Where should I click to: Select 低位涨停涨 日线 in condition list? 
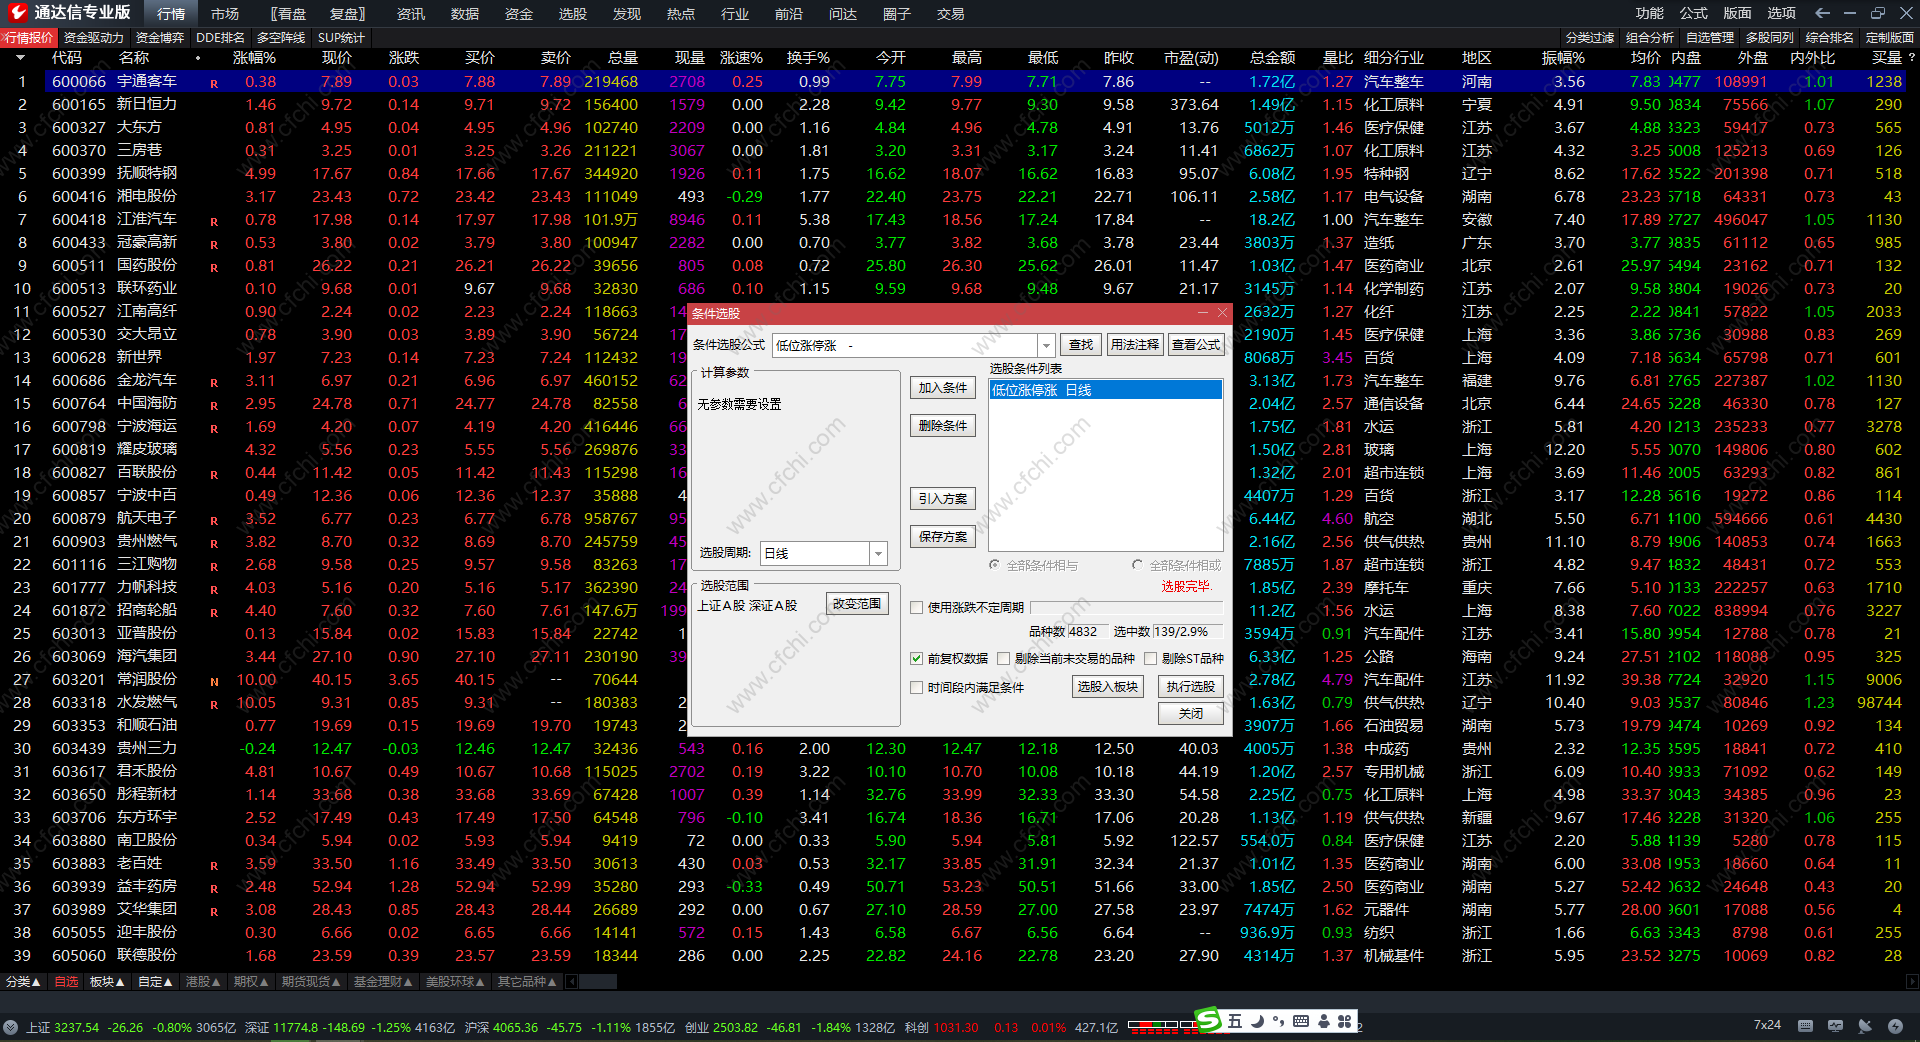pyautogui.click(x=1104, y=390)
